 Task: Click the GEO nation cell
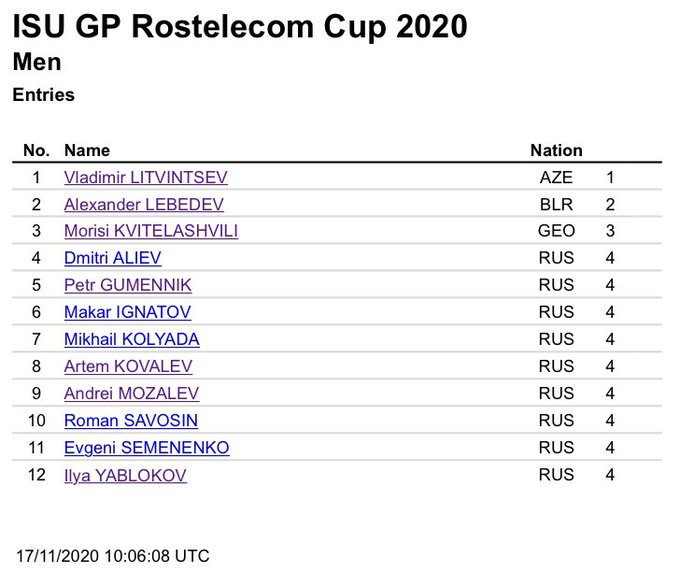[556, 232]
